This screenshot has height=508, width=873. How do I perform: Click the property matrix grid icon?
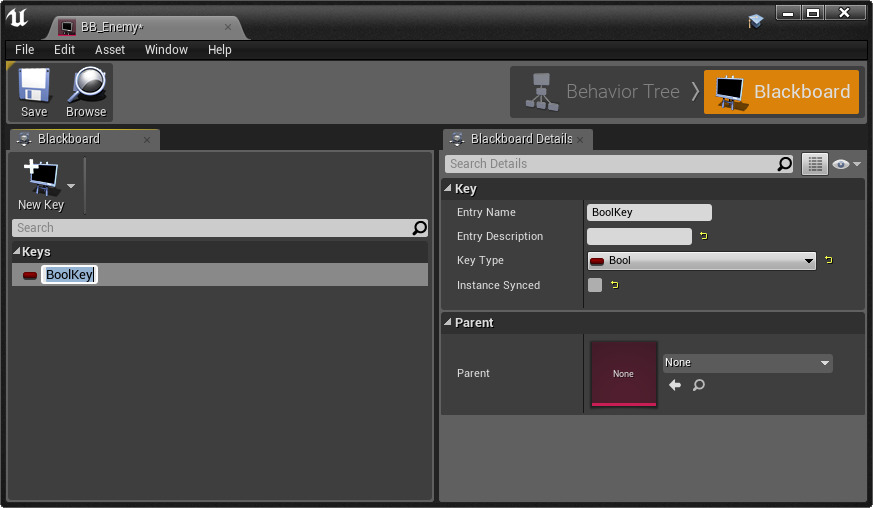[x=814, y=164]
